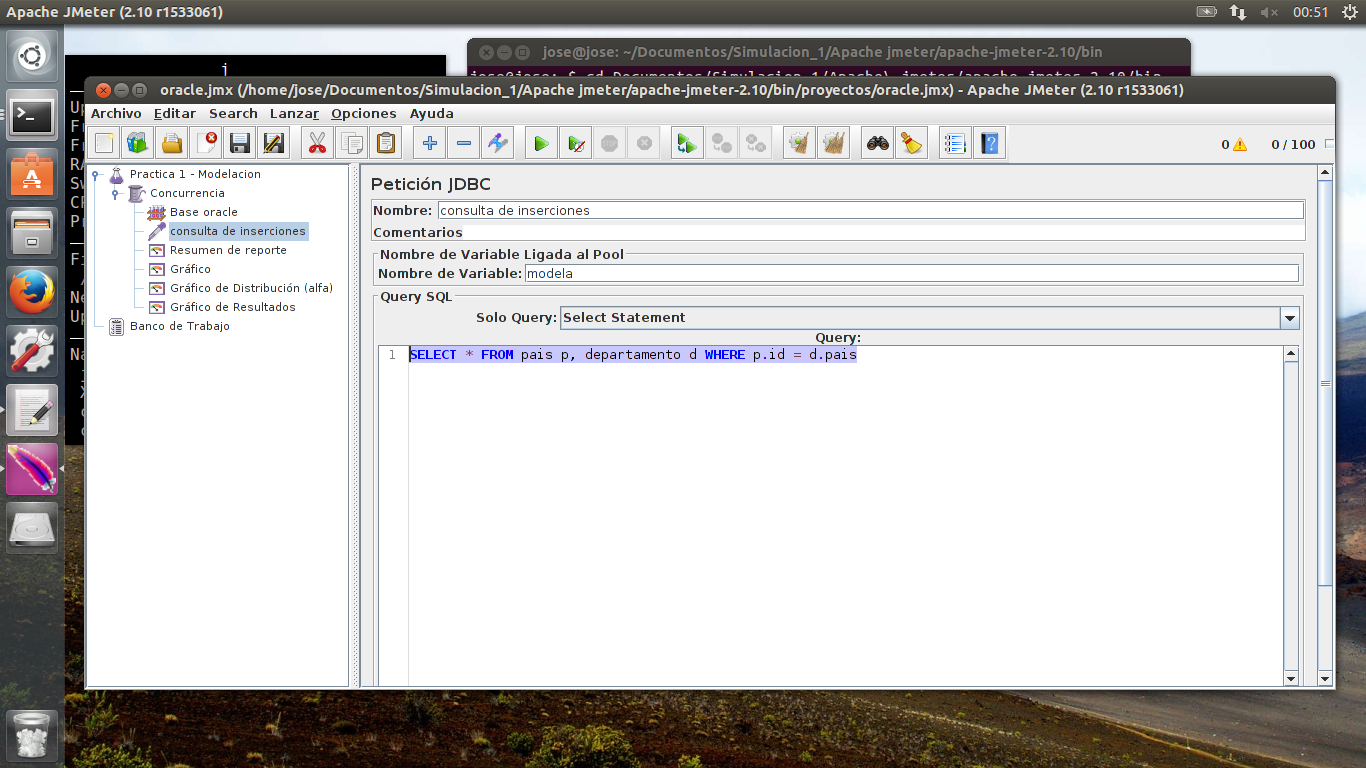1366x768 pixels.
Task: Select Practica 1 - Modelacion tree node
Action: coord(195,174)
